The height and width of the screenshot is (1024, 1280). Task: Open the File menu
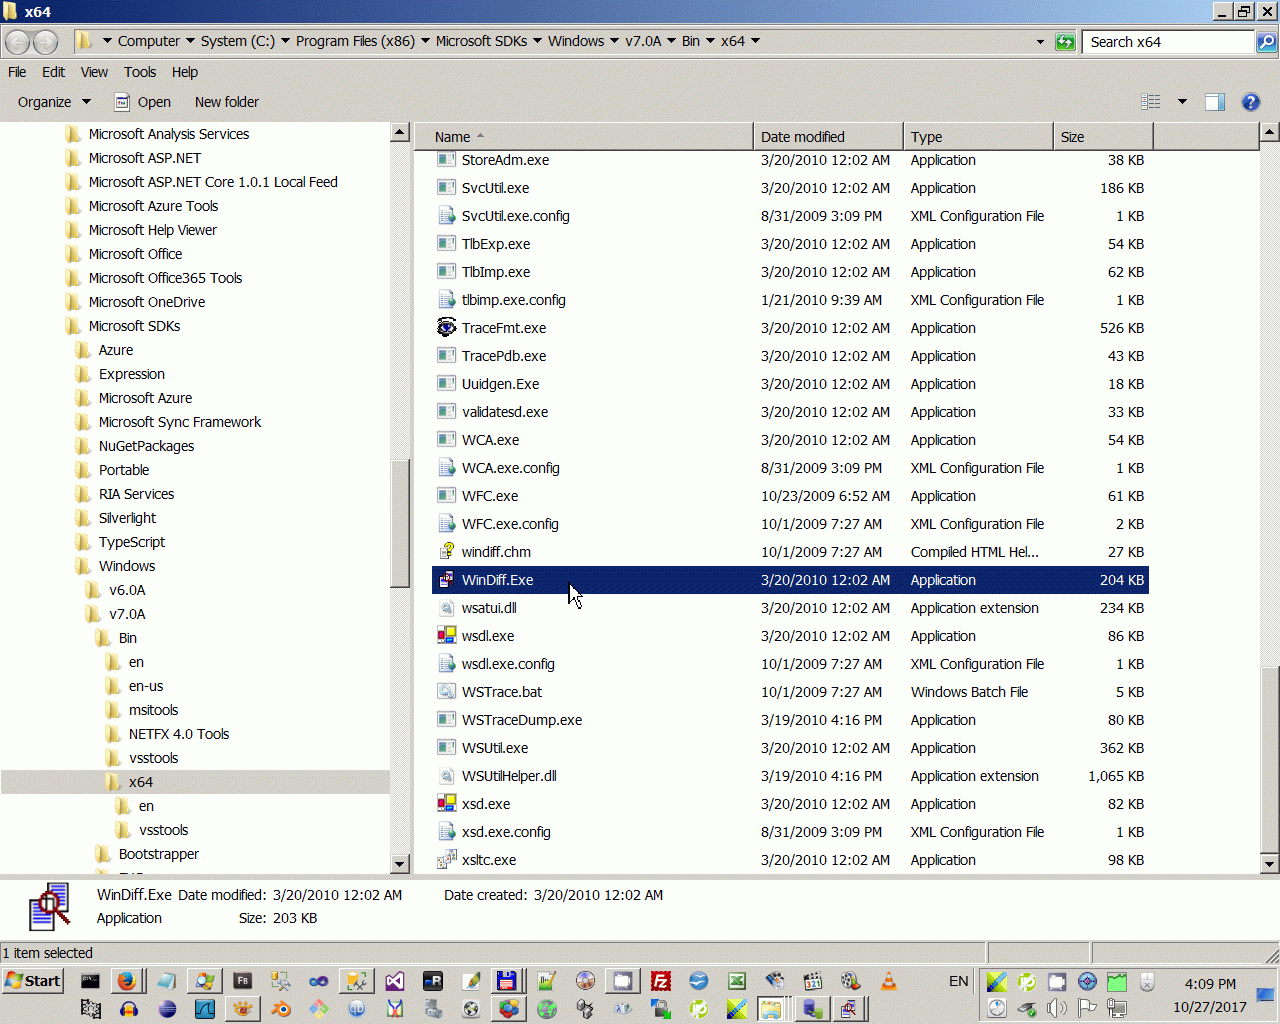pos(17,72)
